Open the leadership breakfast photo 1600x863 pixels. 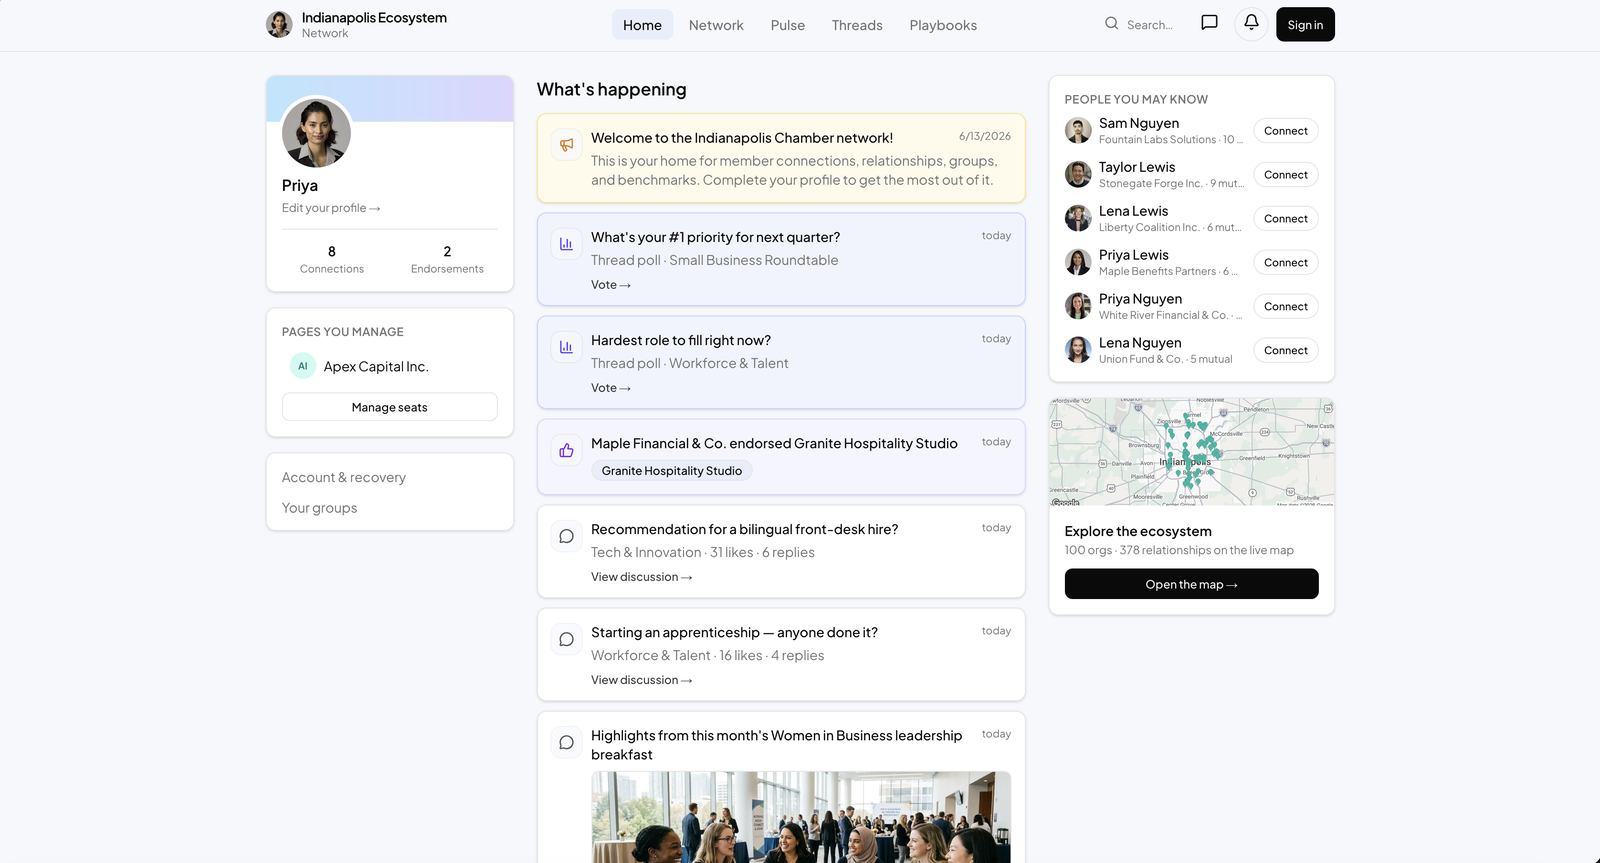(x=801, y=817)
